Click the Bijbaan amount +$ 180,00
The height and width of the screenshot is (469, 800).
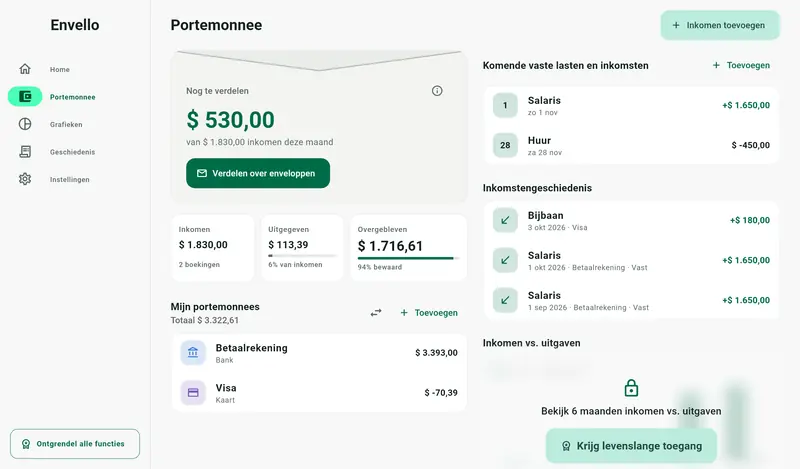749,220
